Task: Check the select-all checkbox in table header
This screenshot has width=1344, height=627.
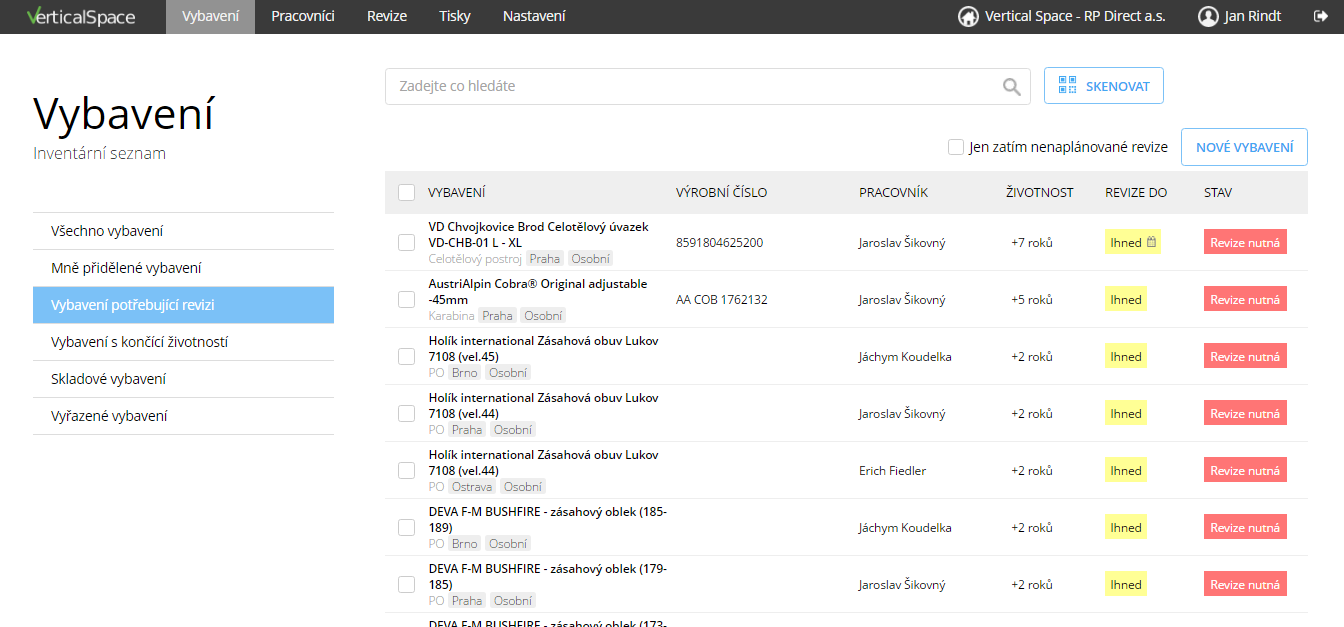Action: (x=406, y=192)
